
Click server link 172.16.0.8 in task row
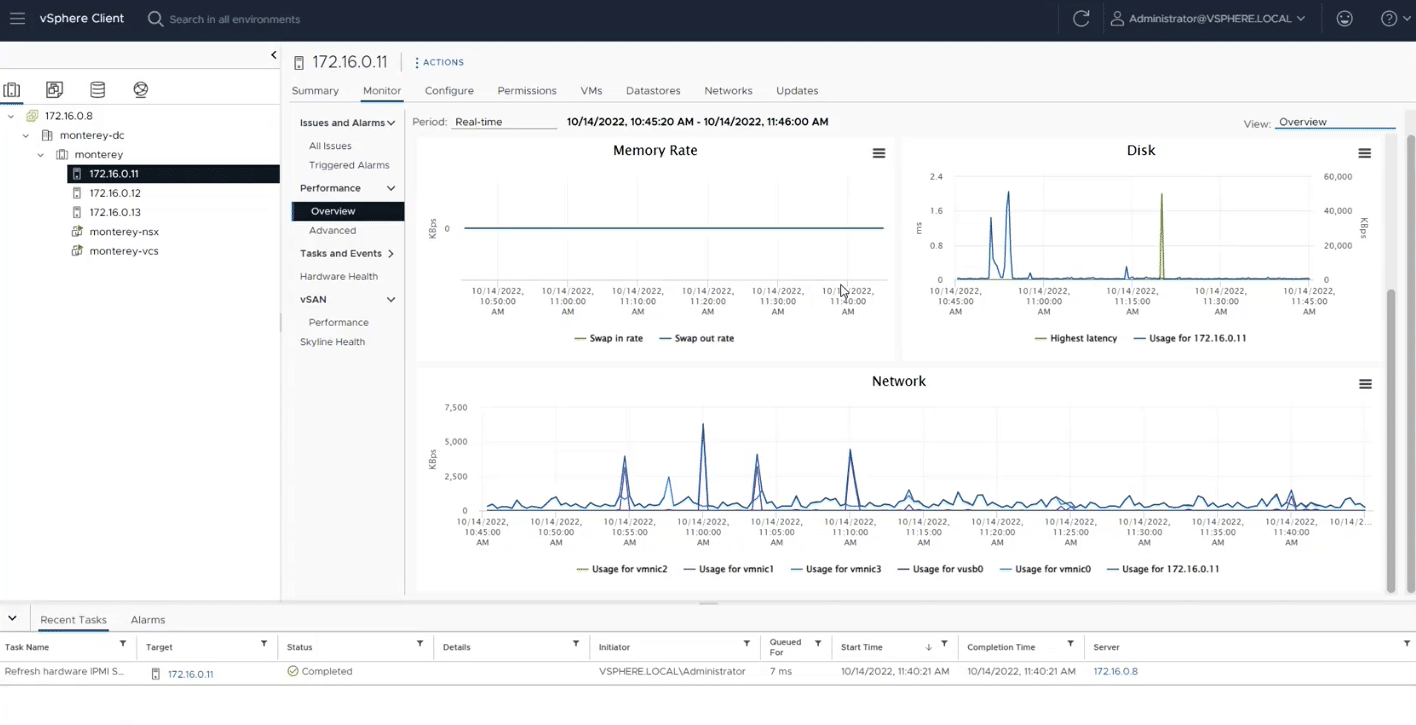pyautogui.click(x=1115, y=671)
